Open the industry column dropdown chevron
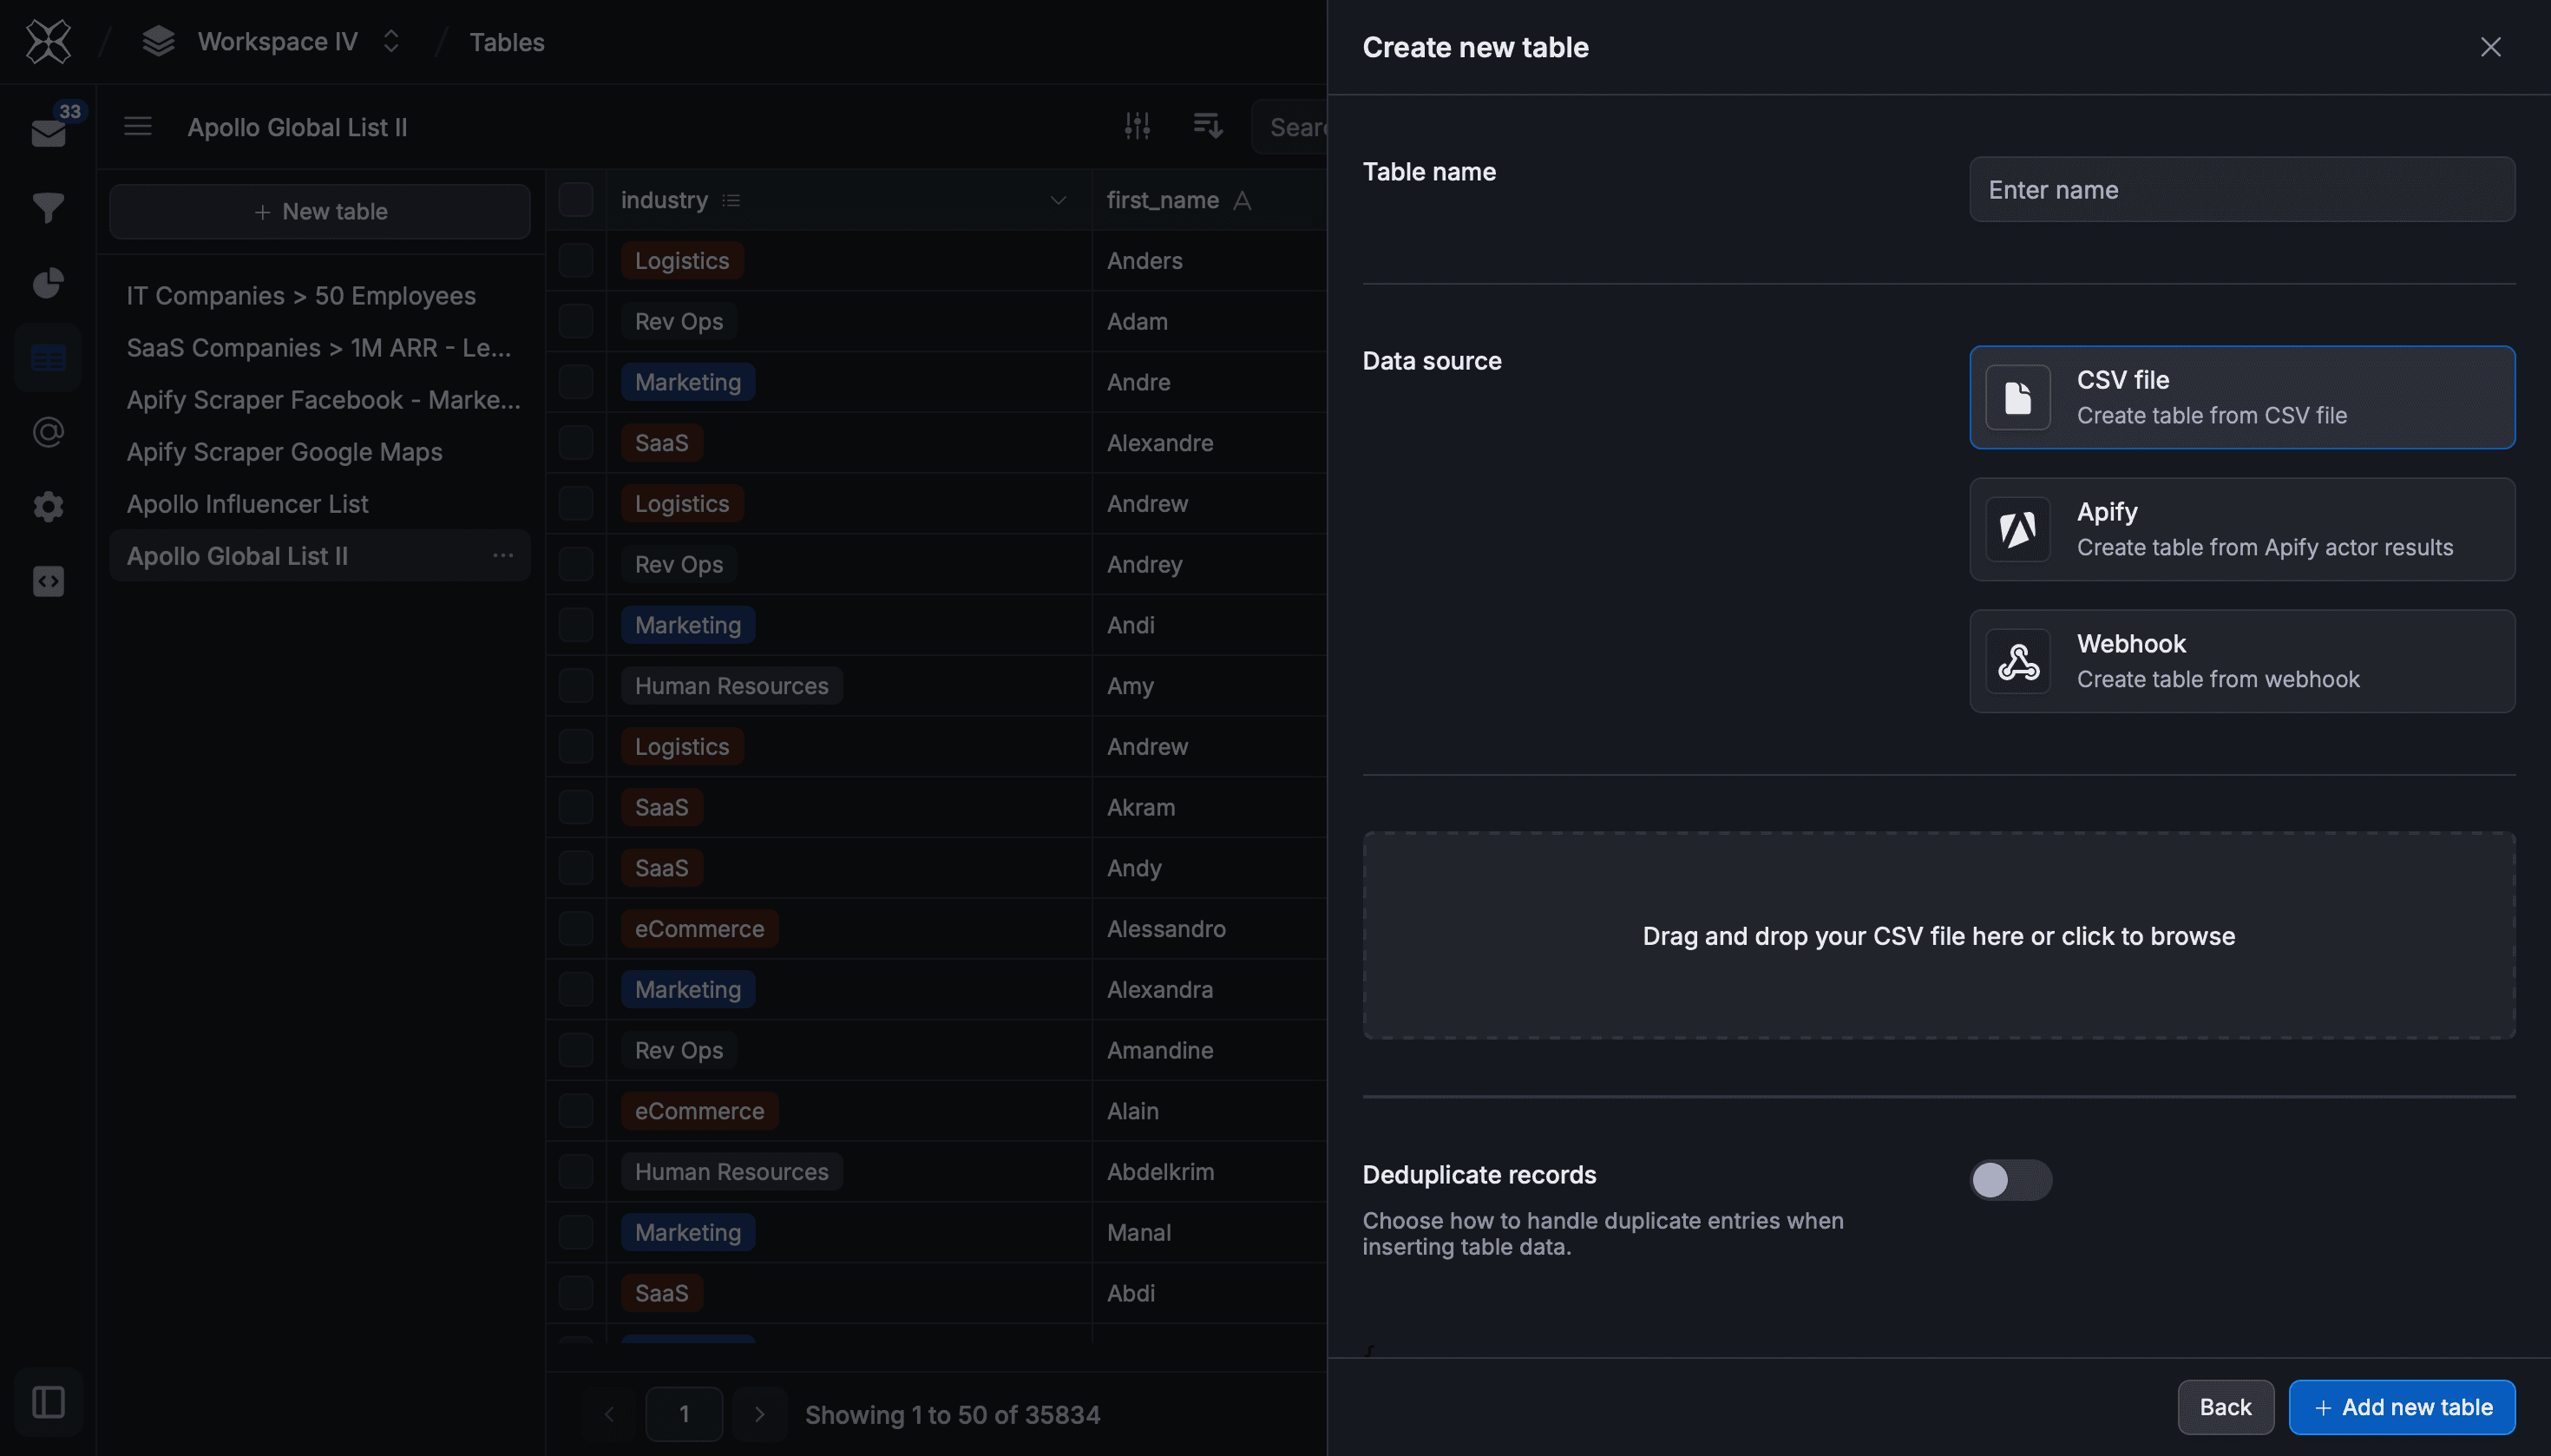2551x1456 pixels. pyautogui.click(x=1058, y=201)
